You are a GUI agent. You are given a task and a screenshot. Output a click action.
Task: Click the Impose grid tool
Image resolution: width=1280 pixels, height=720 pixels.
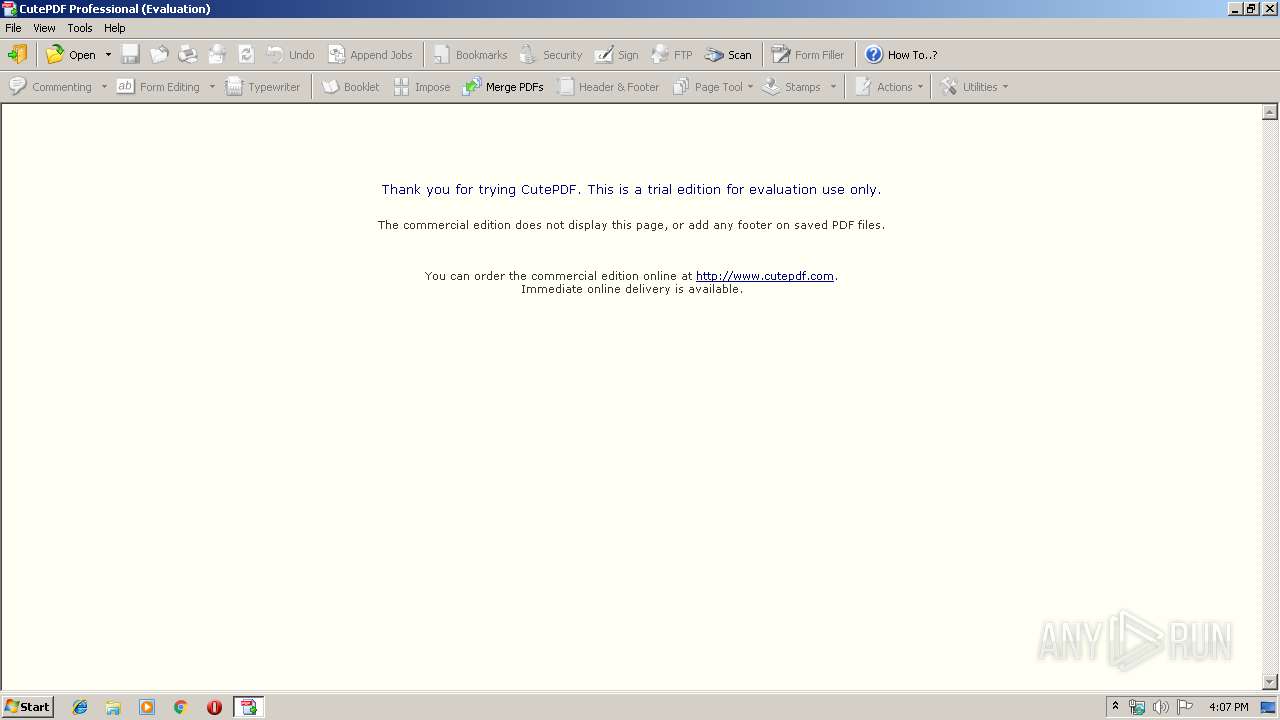(421, 87)
